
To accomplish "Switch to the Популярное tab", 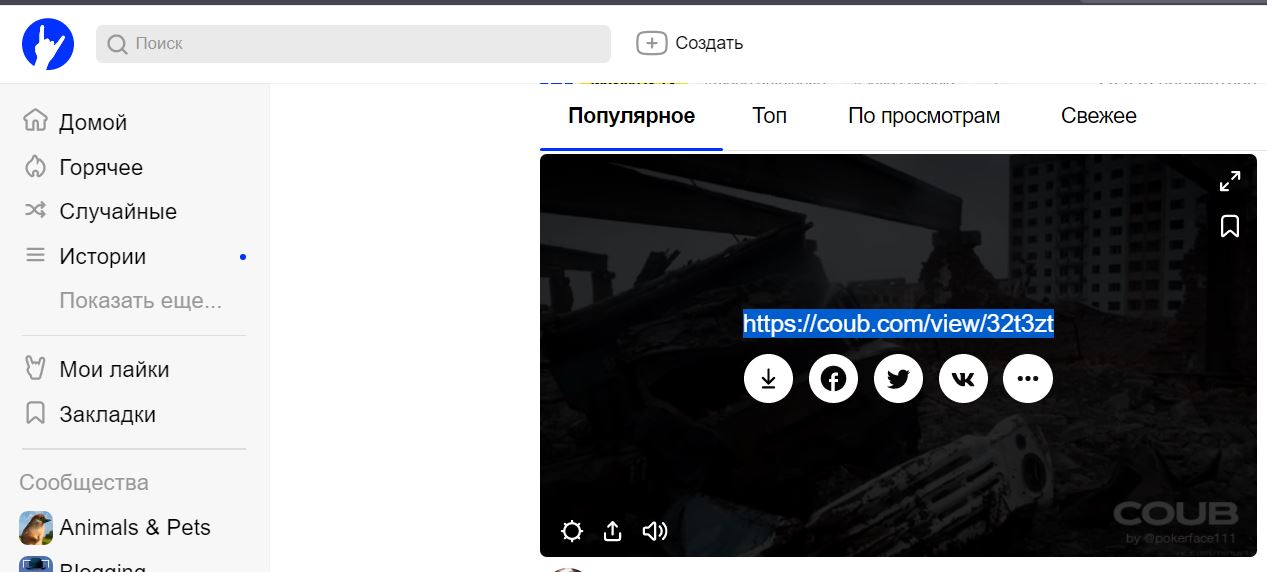I will [631, 116].
